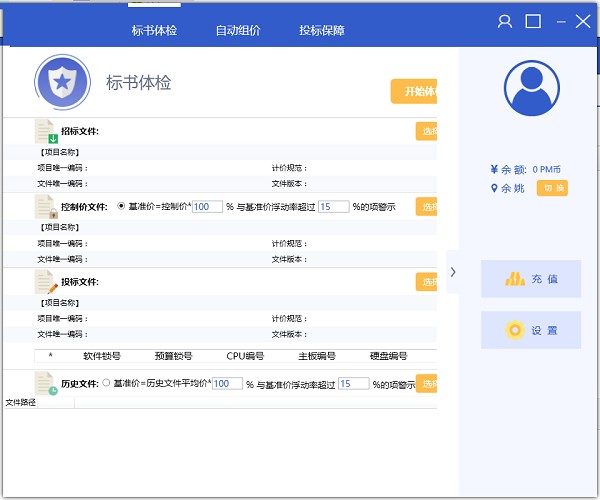Open 设置 settings button
Screen dimensions: 600x500
(531, 330)
